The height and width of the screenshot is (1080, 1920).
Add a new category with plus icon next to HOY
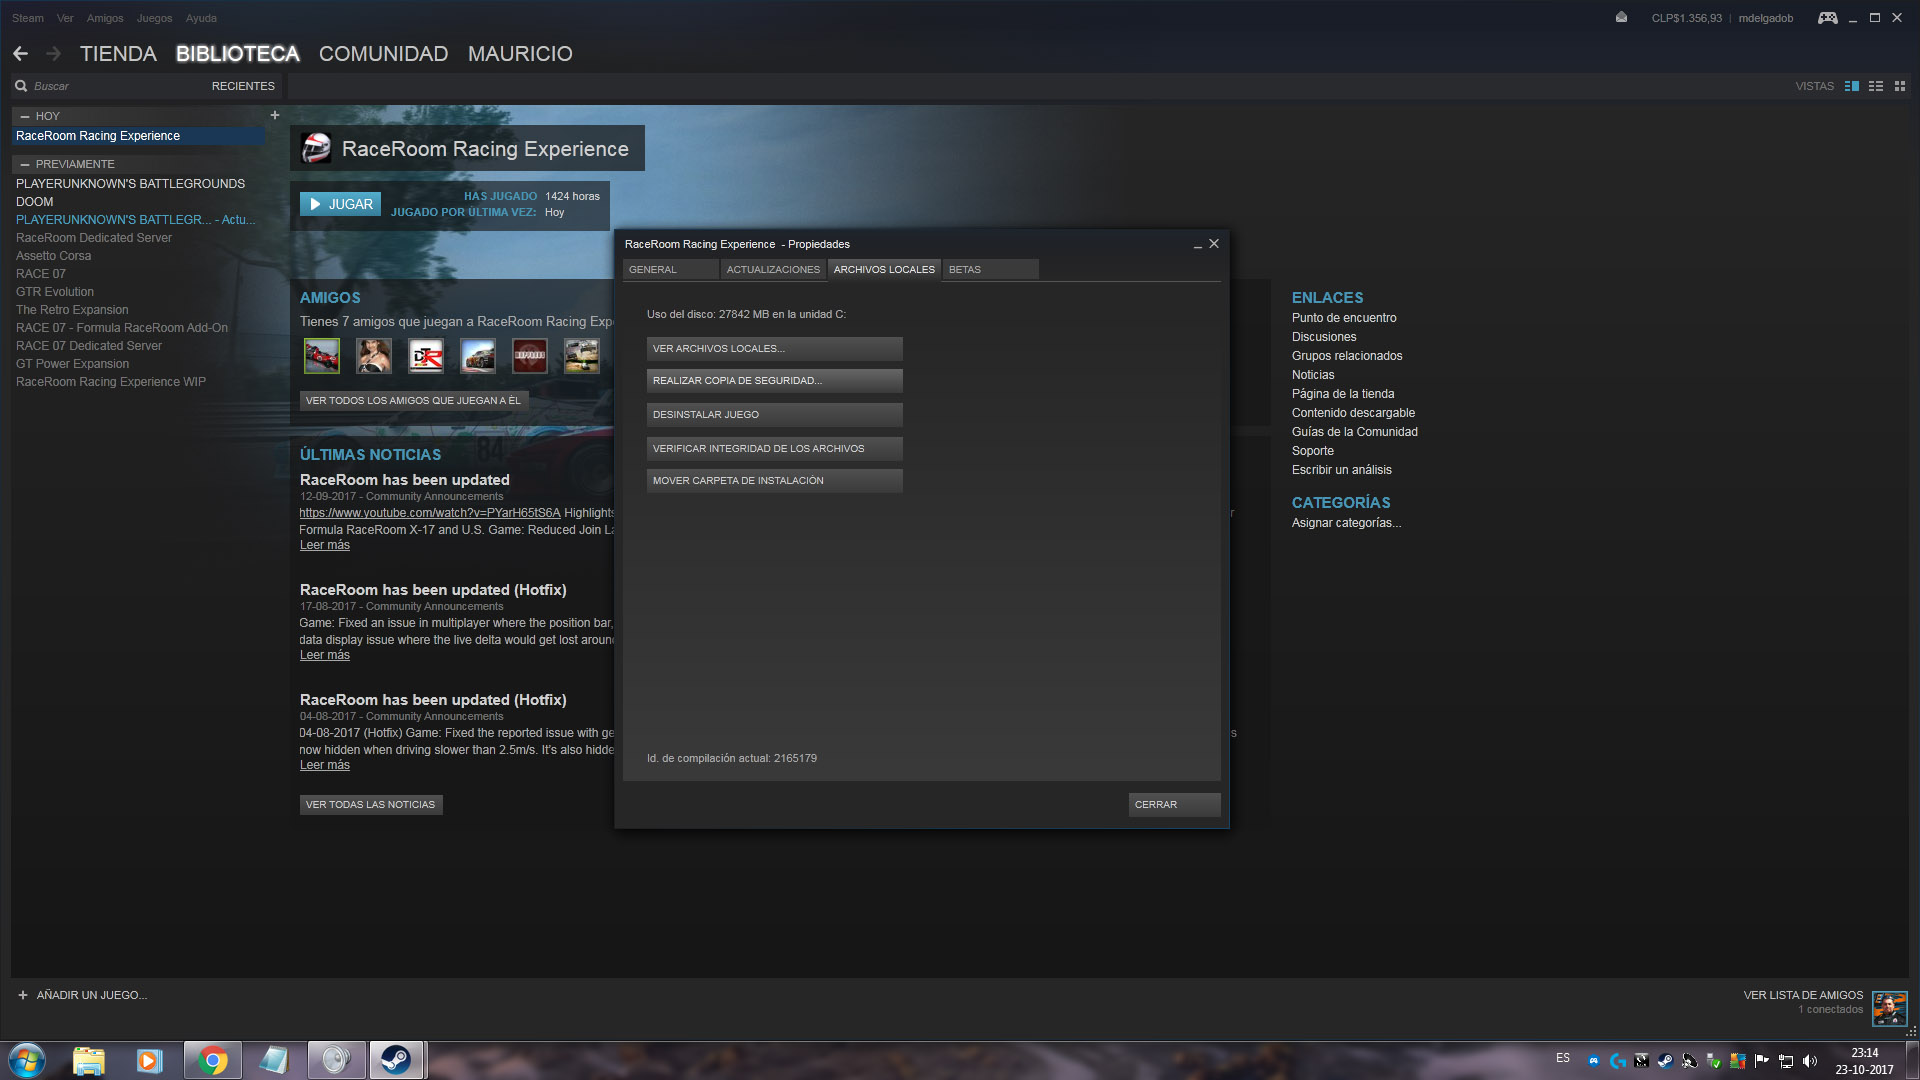pos(275,115)
